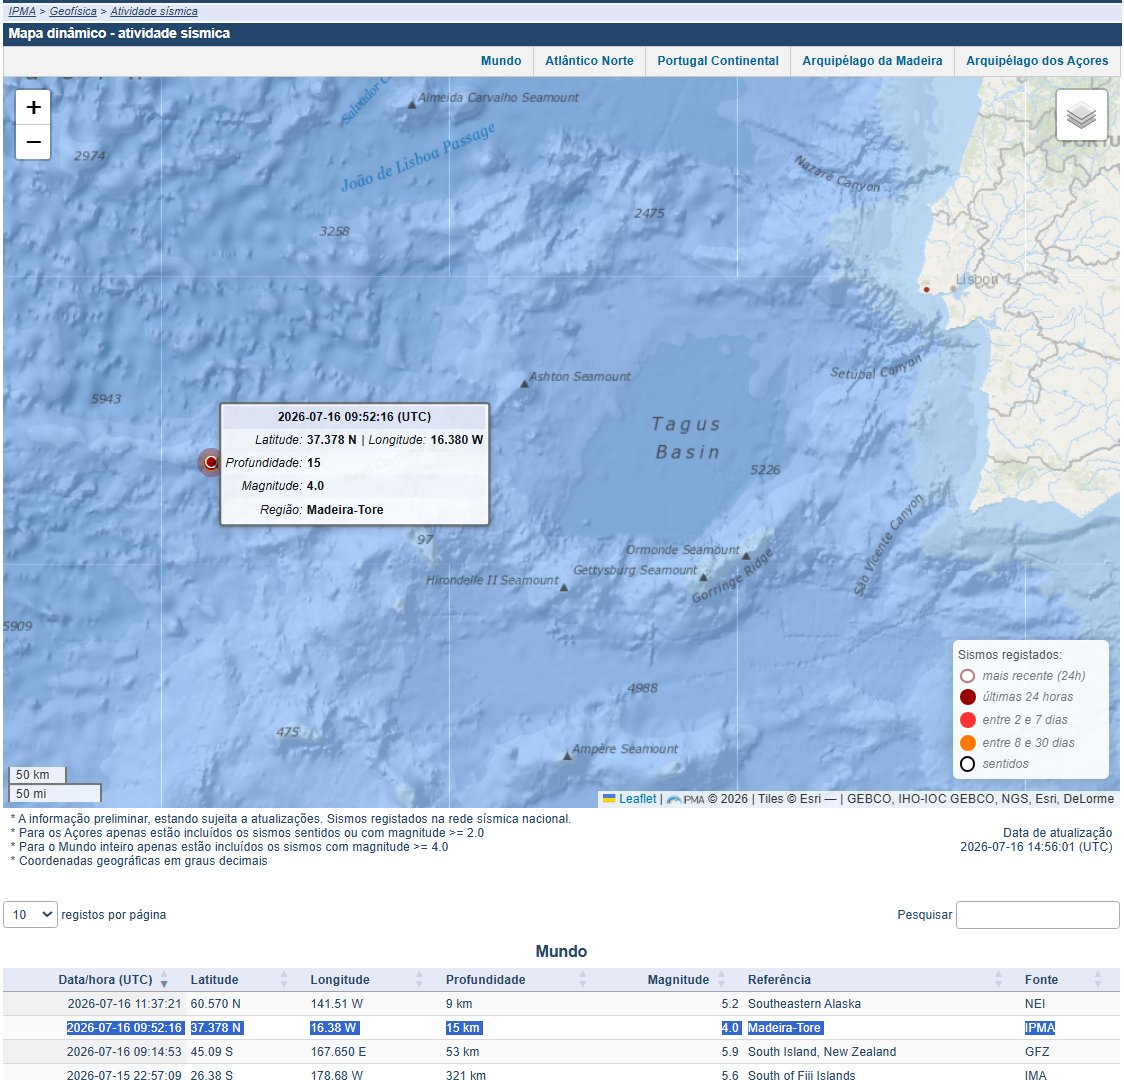This screenshot has height=1080, width=1124.
Task: Switch to Portugal Continental view
Action: pos(718,61)
